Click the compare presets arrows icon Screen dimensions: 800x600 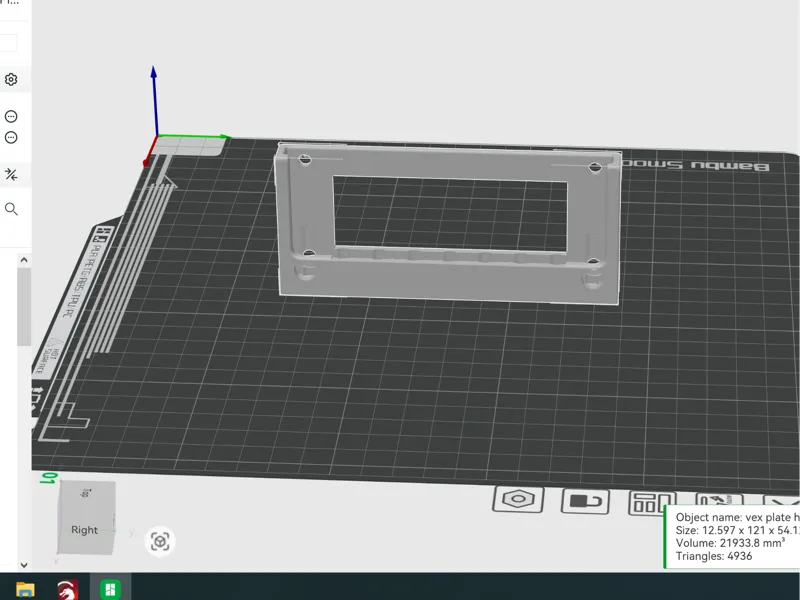[x=11, y=174]
